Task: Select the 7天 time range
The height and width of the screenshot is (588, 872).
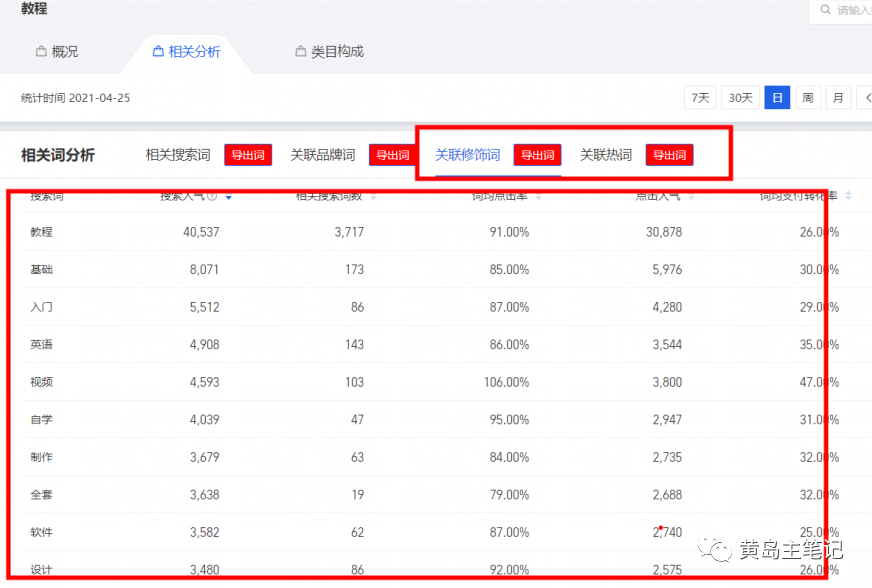Action: tap(700, 98)
